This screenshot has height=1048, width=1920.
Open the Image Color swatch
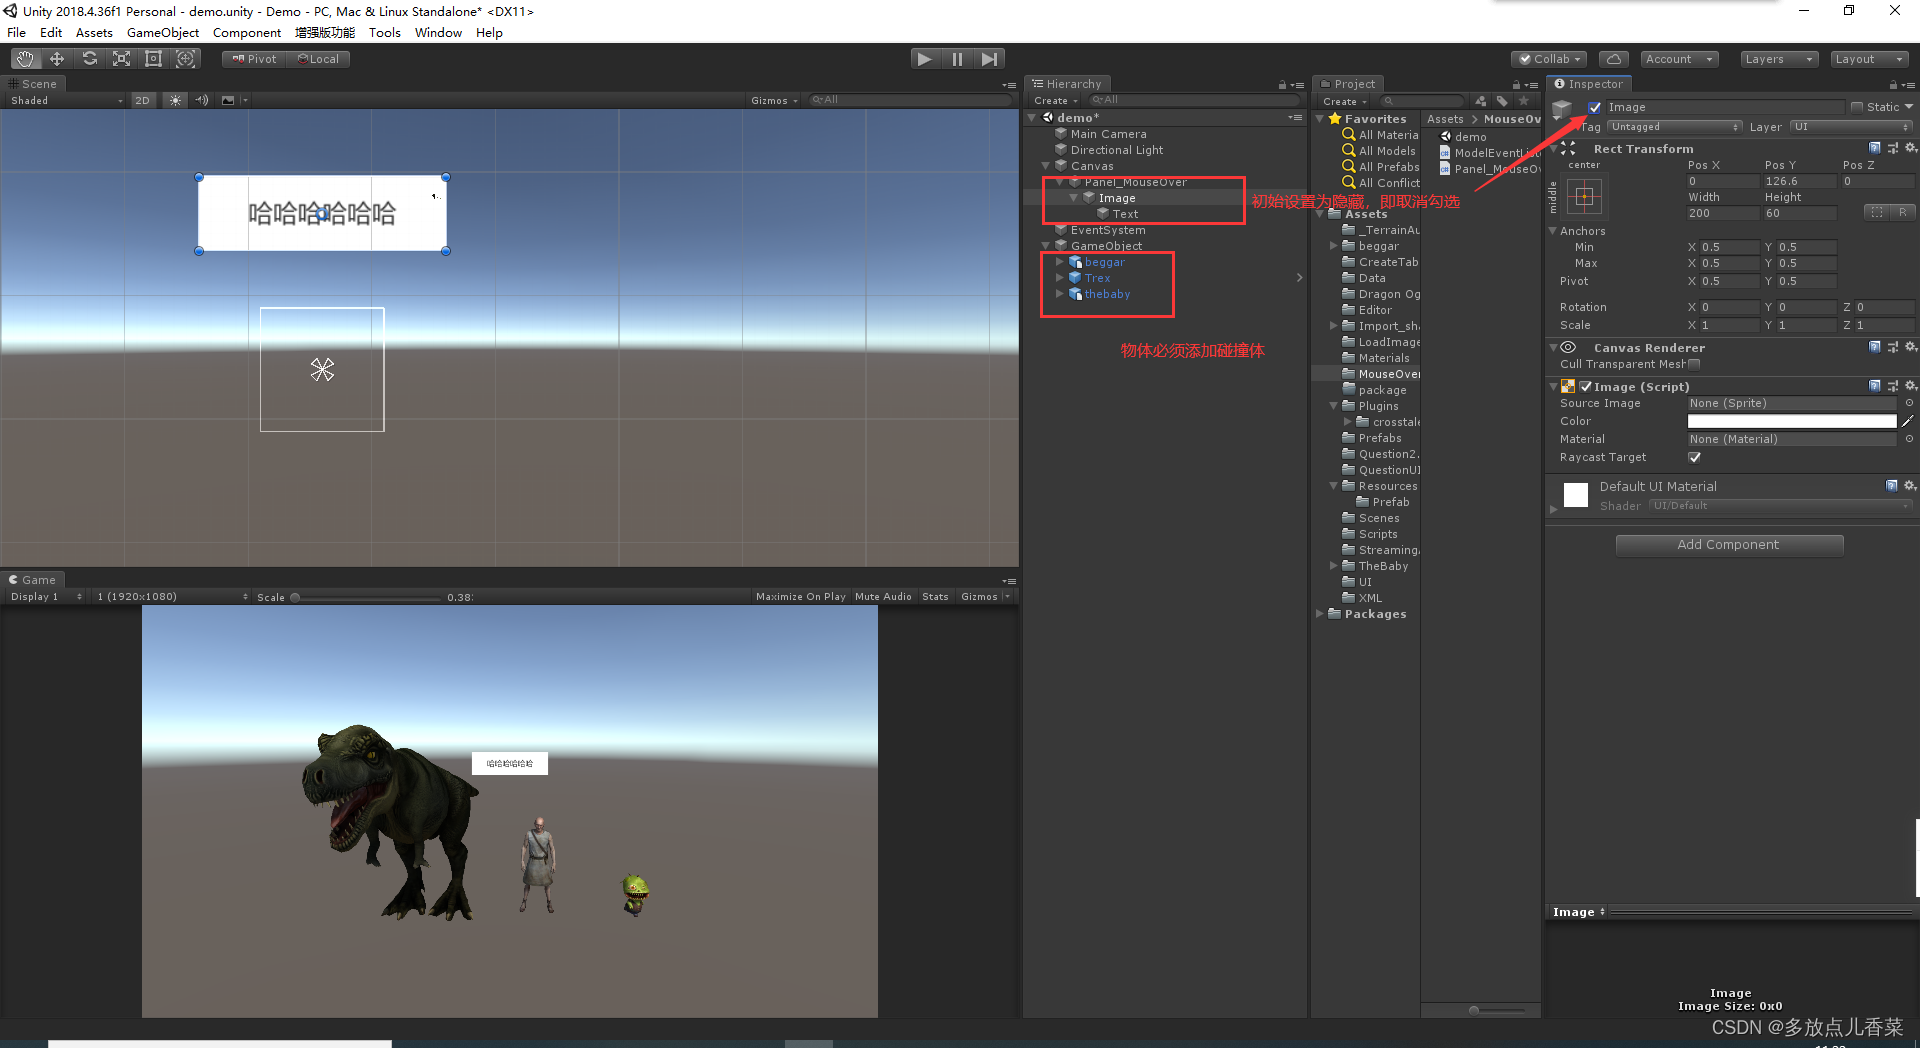1792,421
